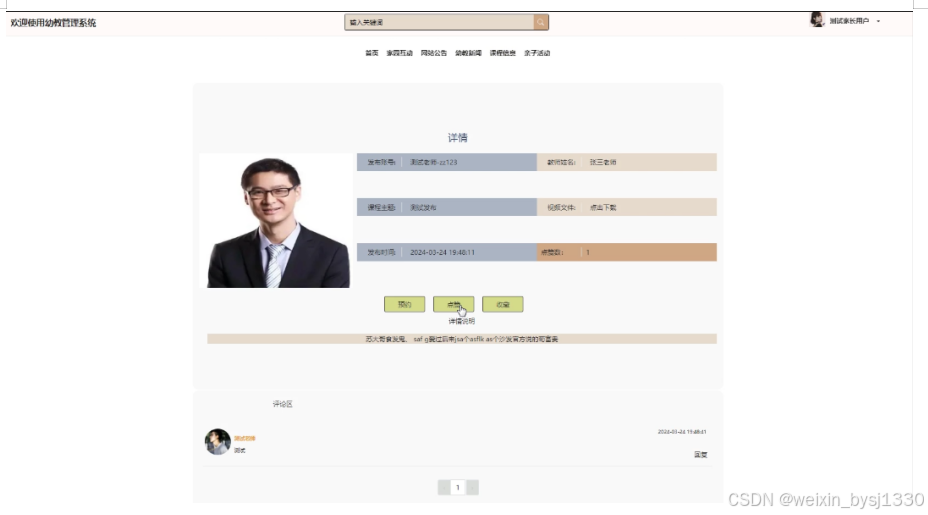Click the 发布时间 label
The height and width of the screenshot is (515, 928).
click(x=381, y=253)
